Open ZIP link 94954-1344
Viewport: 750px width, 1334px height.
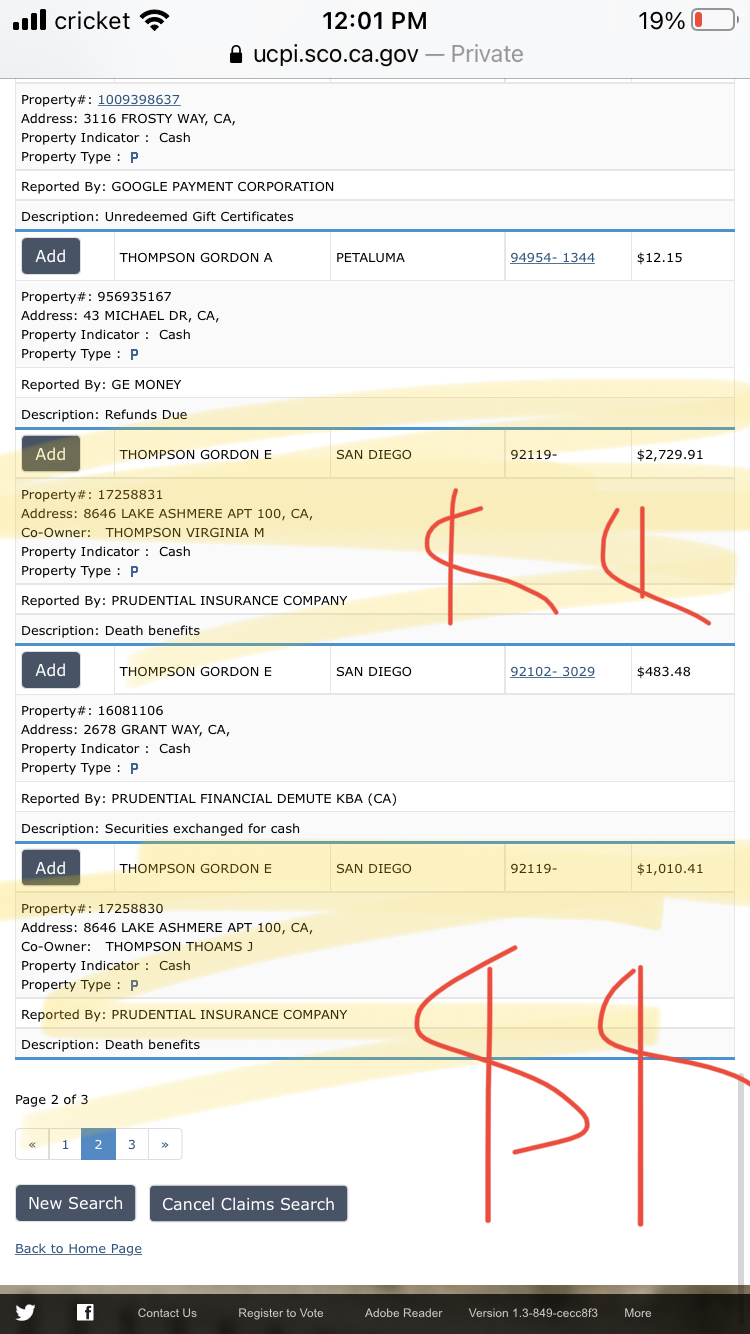point(552,257)
